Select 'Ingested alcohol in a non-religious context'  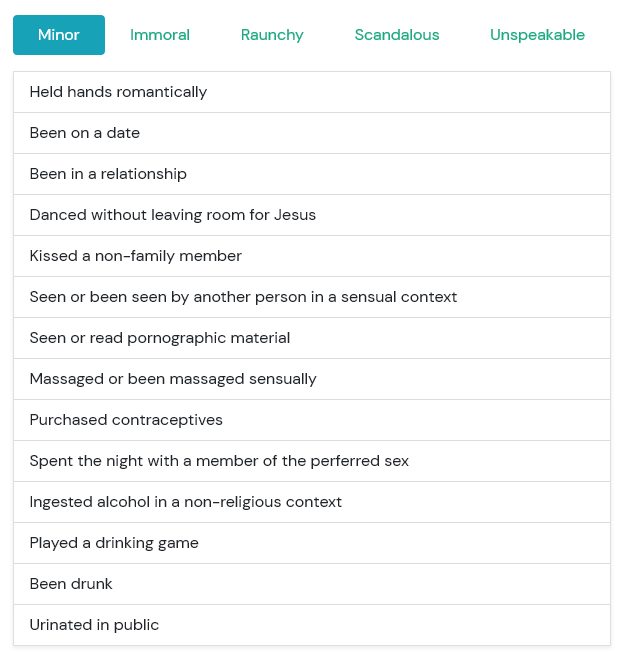312,501
